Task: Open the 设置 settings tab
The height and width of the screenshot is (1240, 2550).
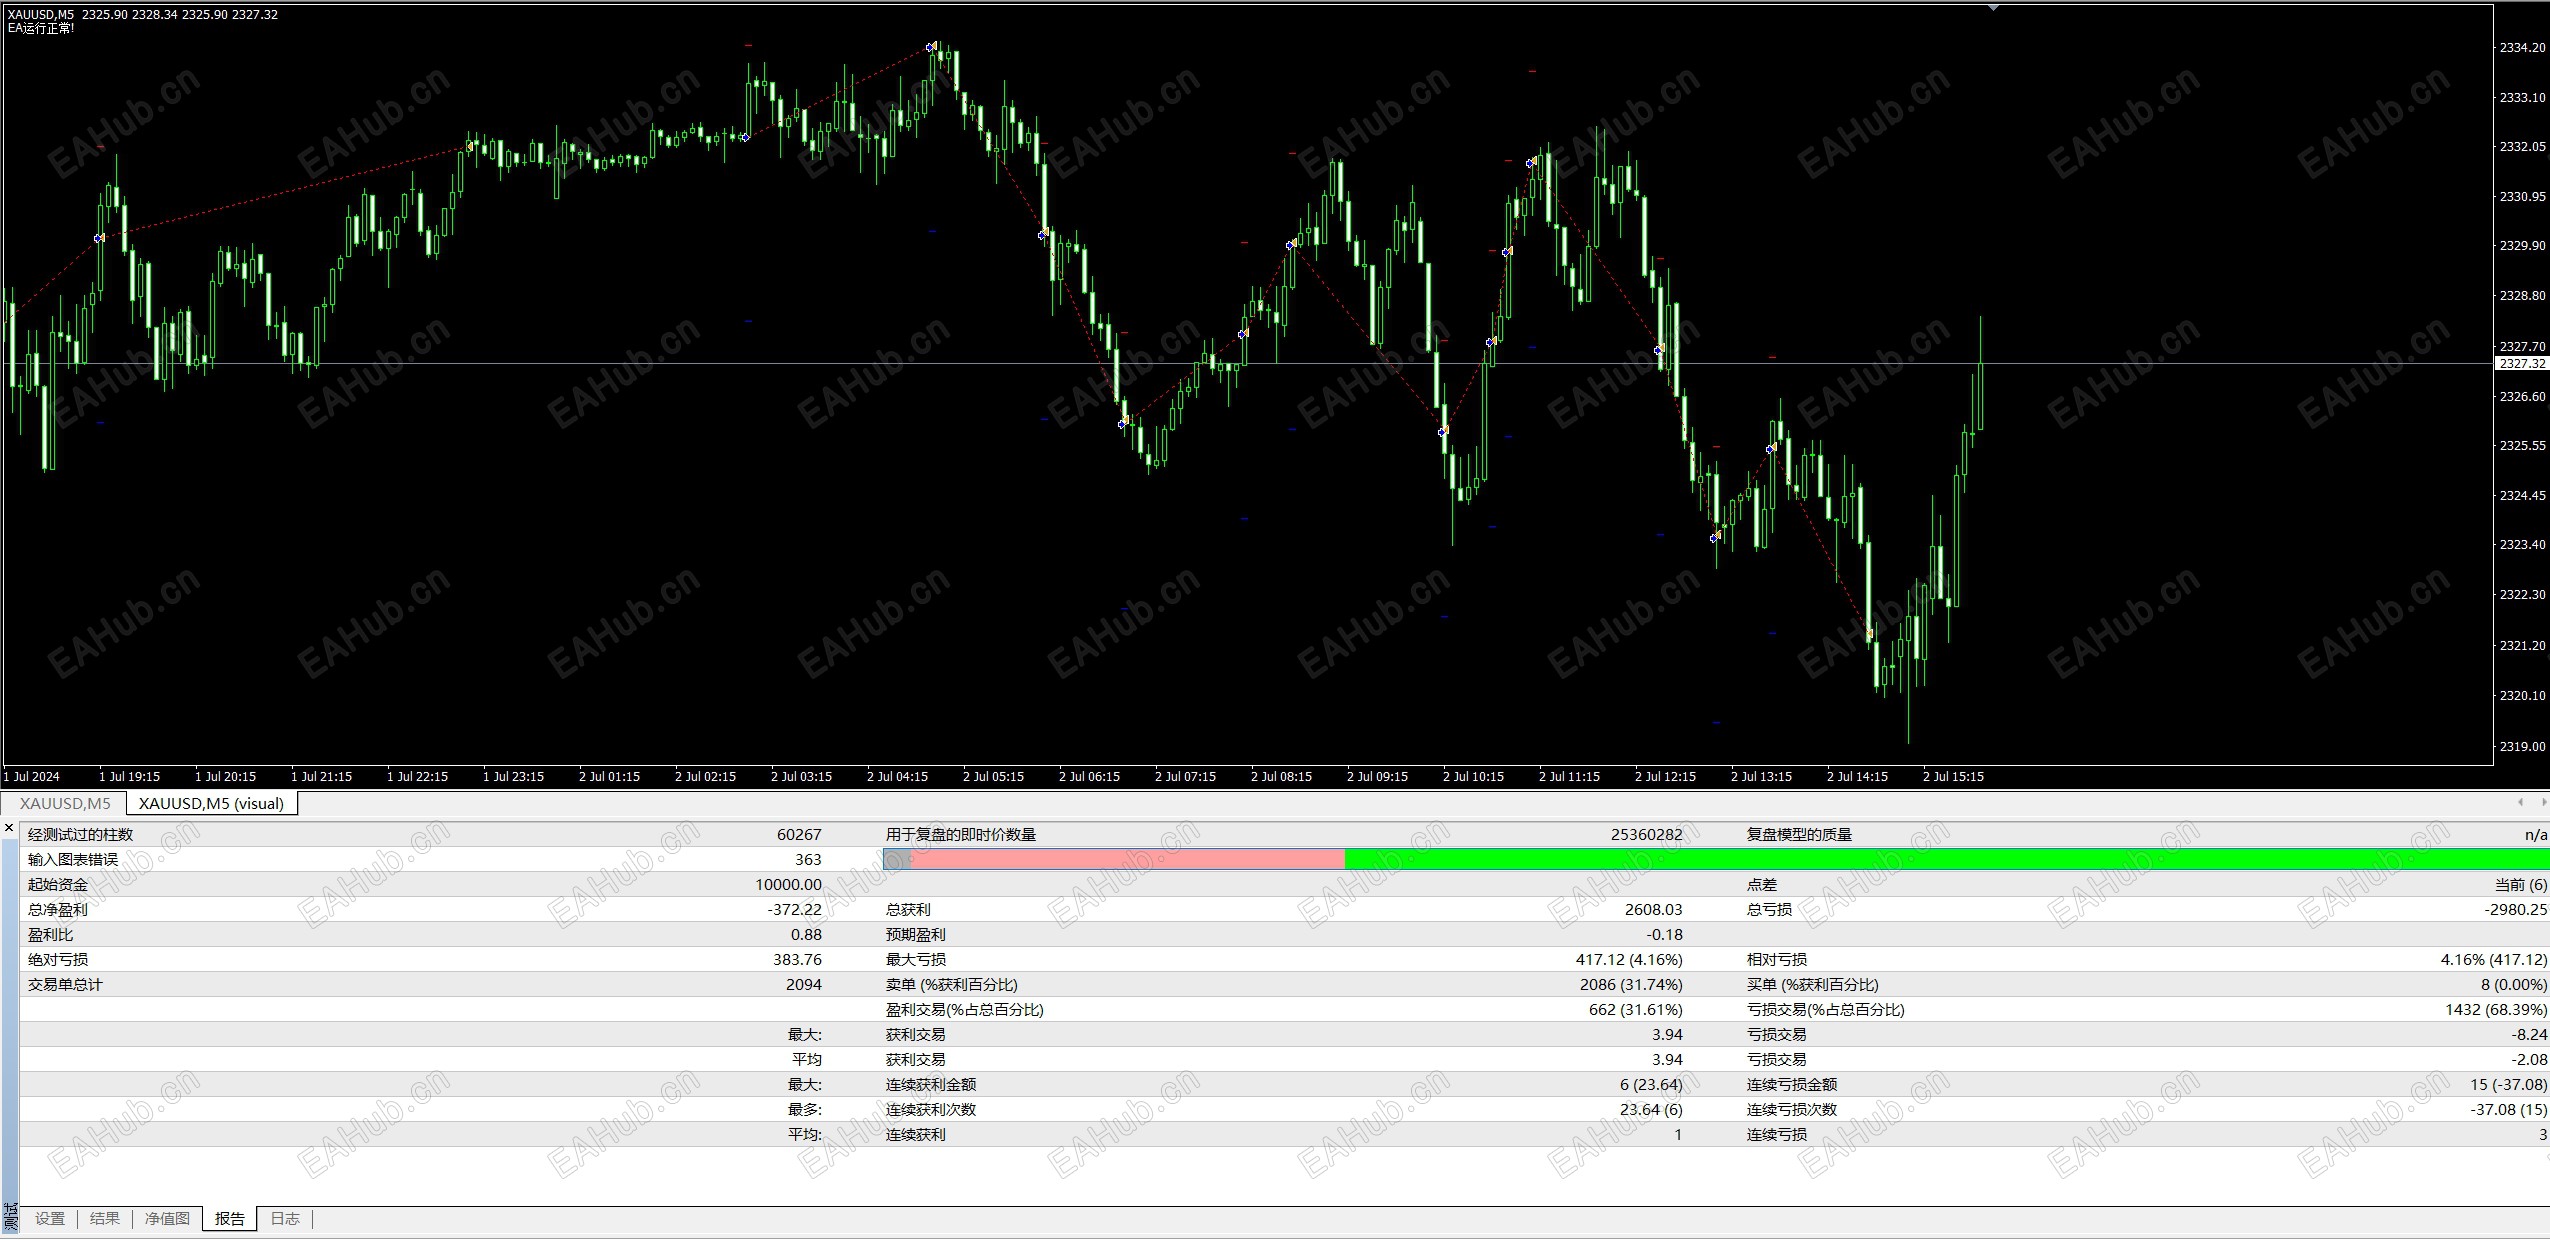Action: click(x=50, y=1218)
